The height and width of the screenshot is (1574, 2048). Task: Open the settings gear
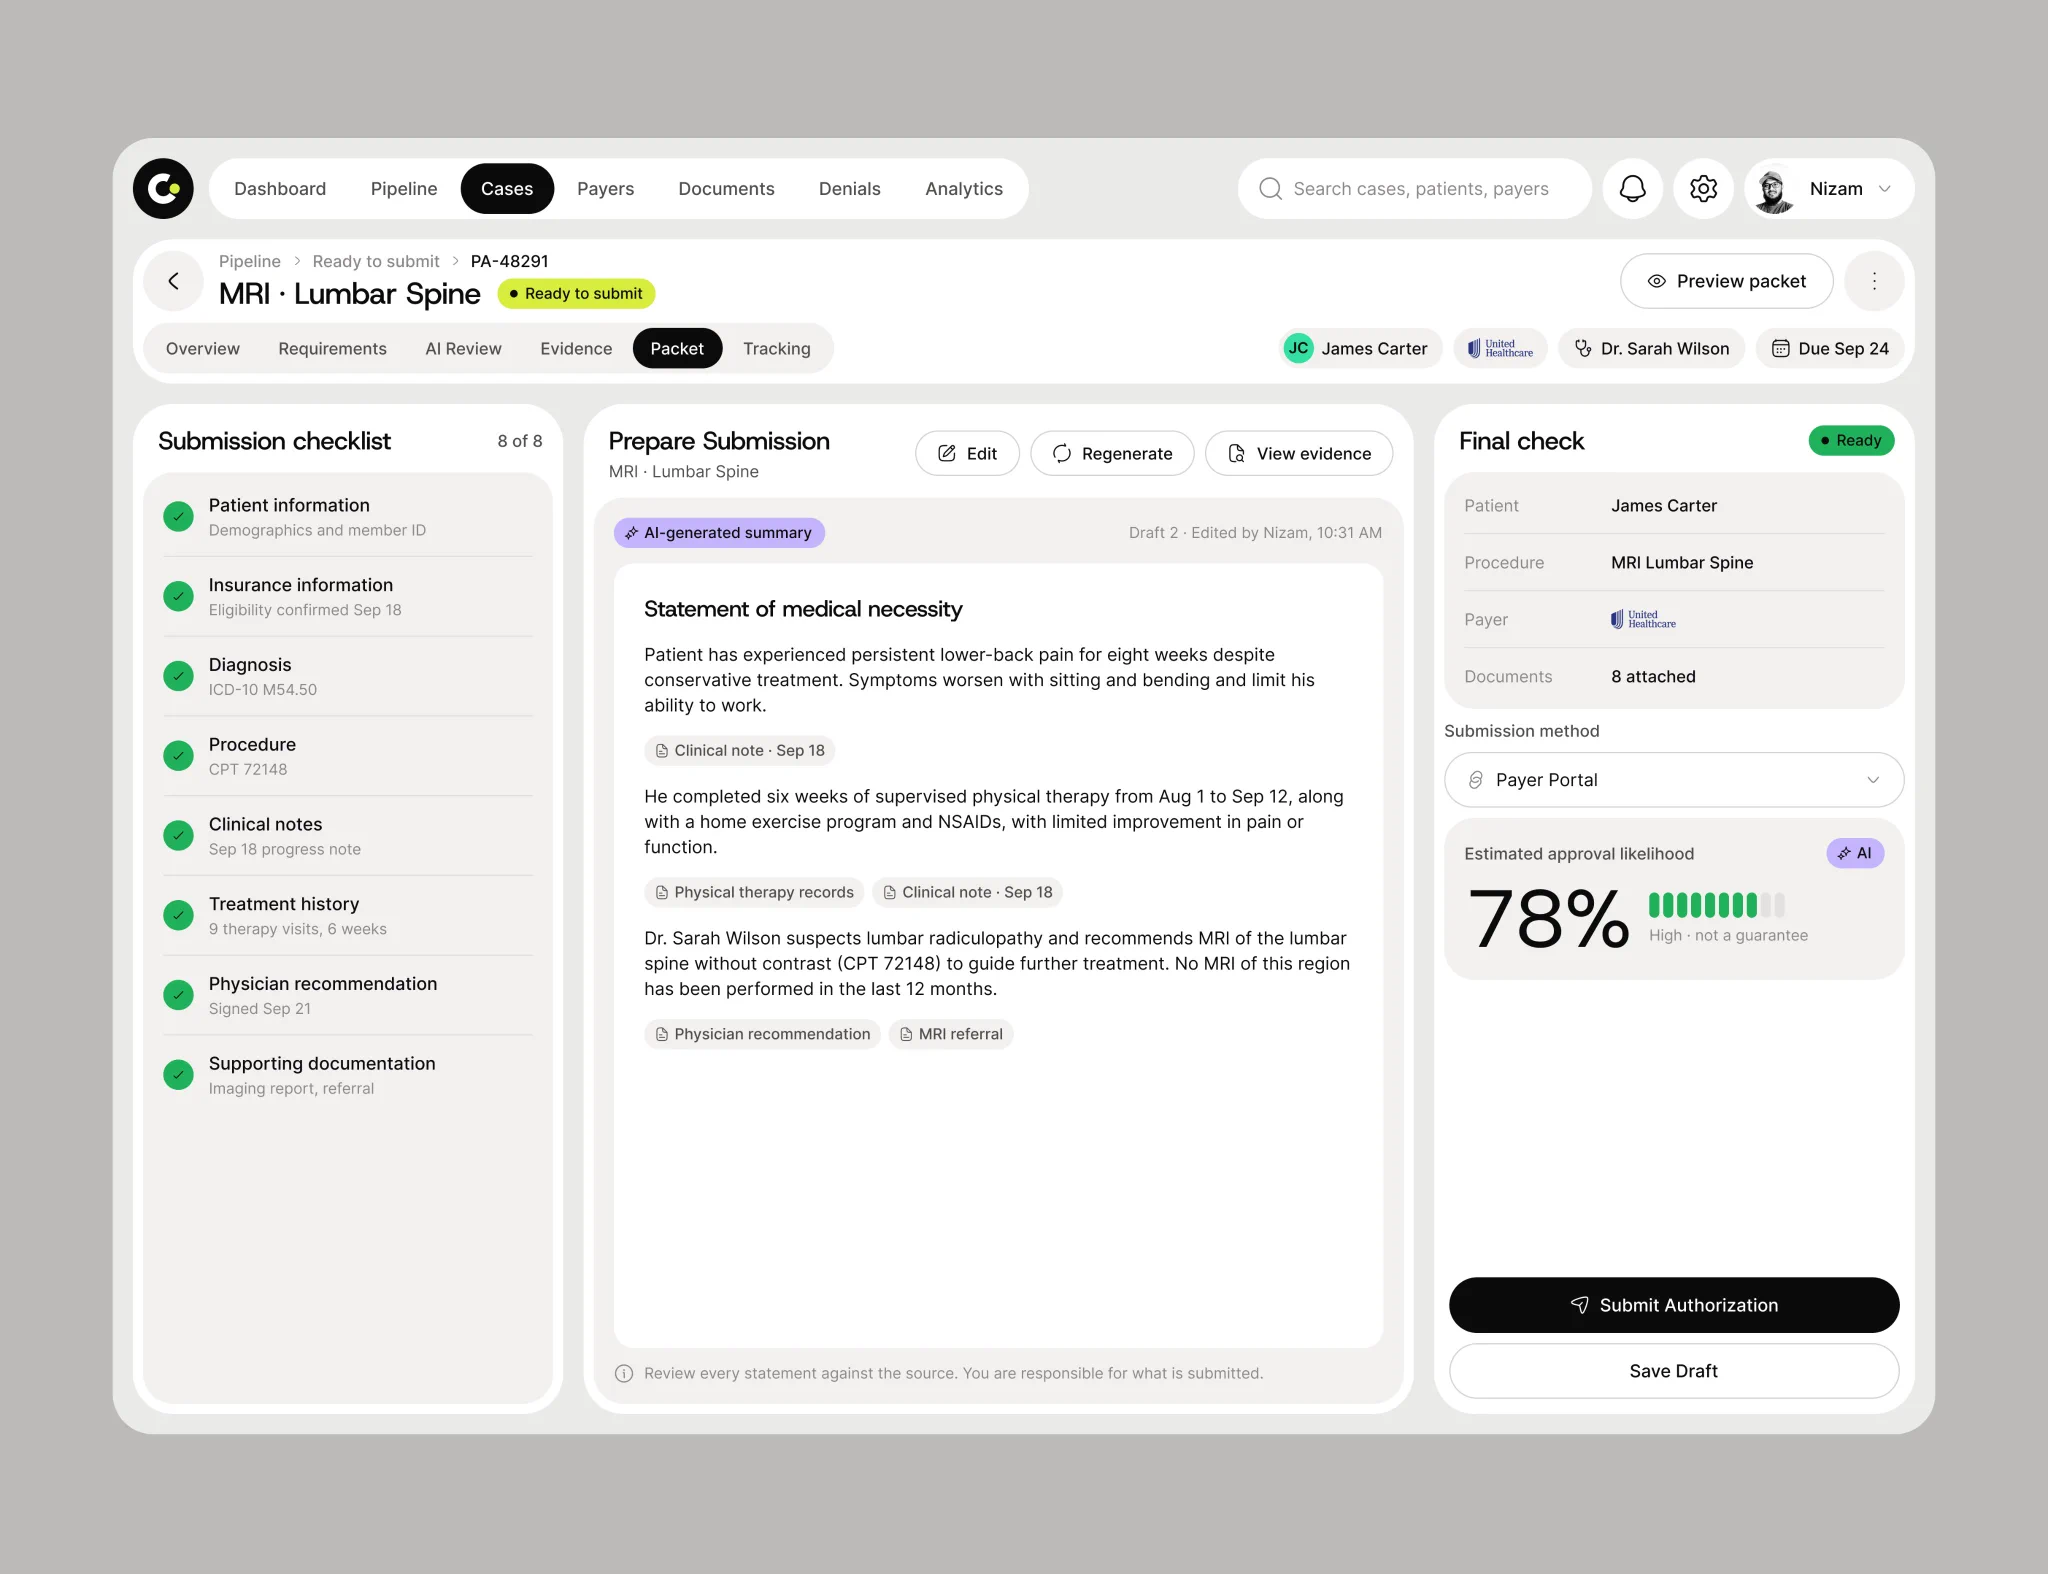pyautogui.click(x=1703, y=188)
